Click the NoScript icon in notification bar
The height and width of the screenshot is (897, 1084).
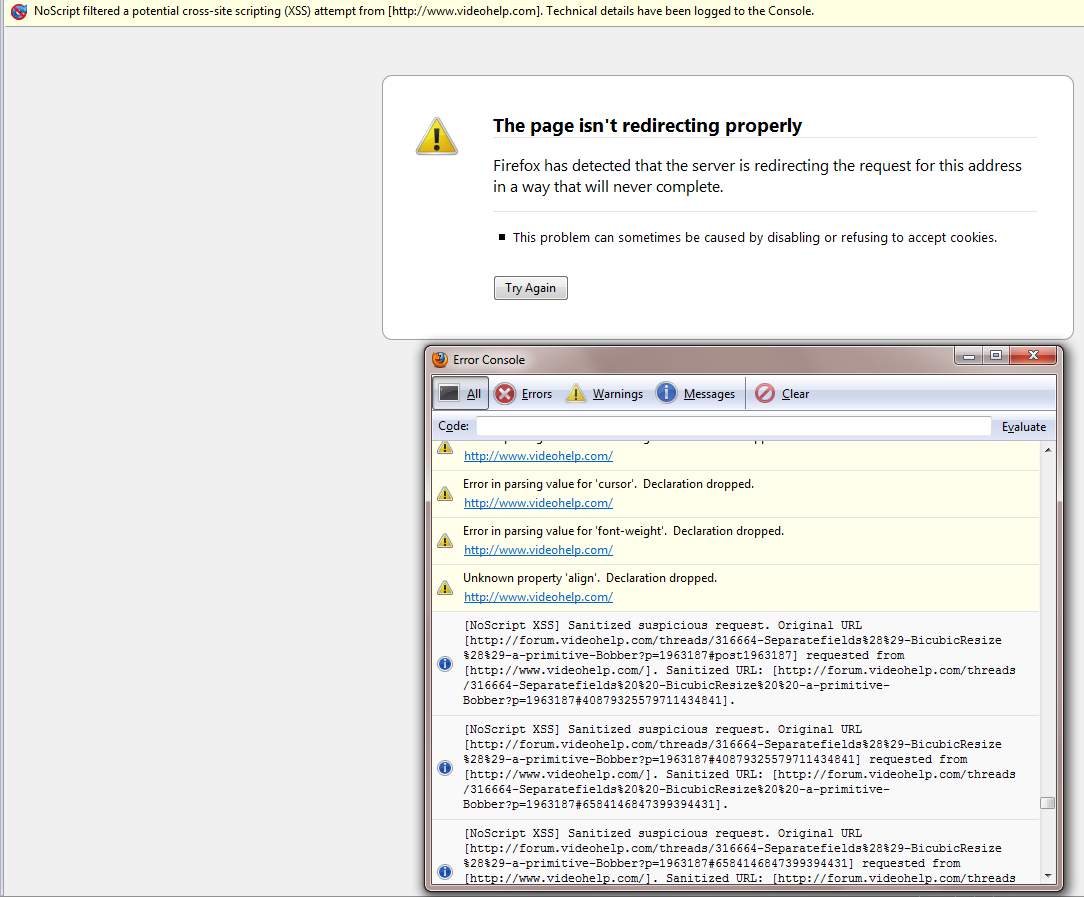19,11
